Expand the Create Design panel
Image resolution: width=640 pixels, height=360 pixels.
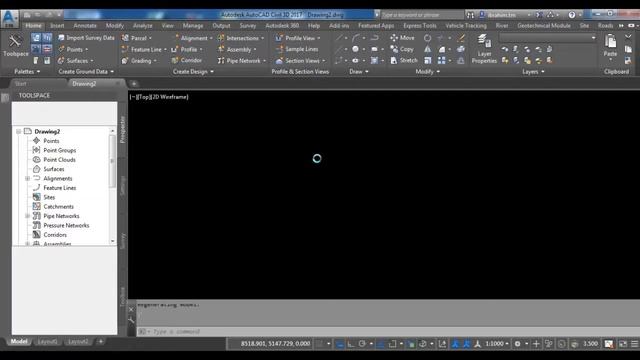tap(193, 71)
